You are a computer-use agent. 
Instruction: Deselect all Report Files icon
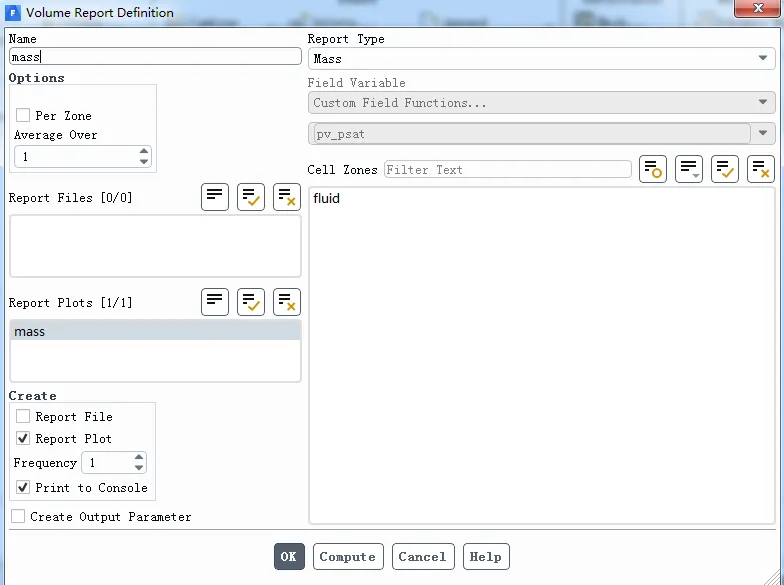287,197
